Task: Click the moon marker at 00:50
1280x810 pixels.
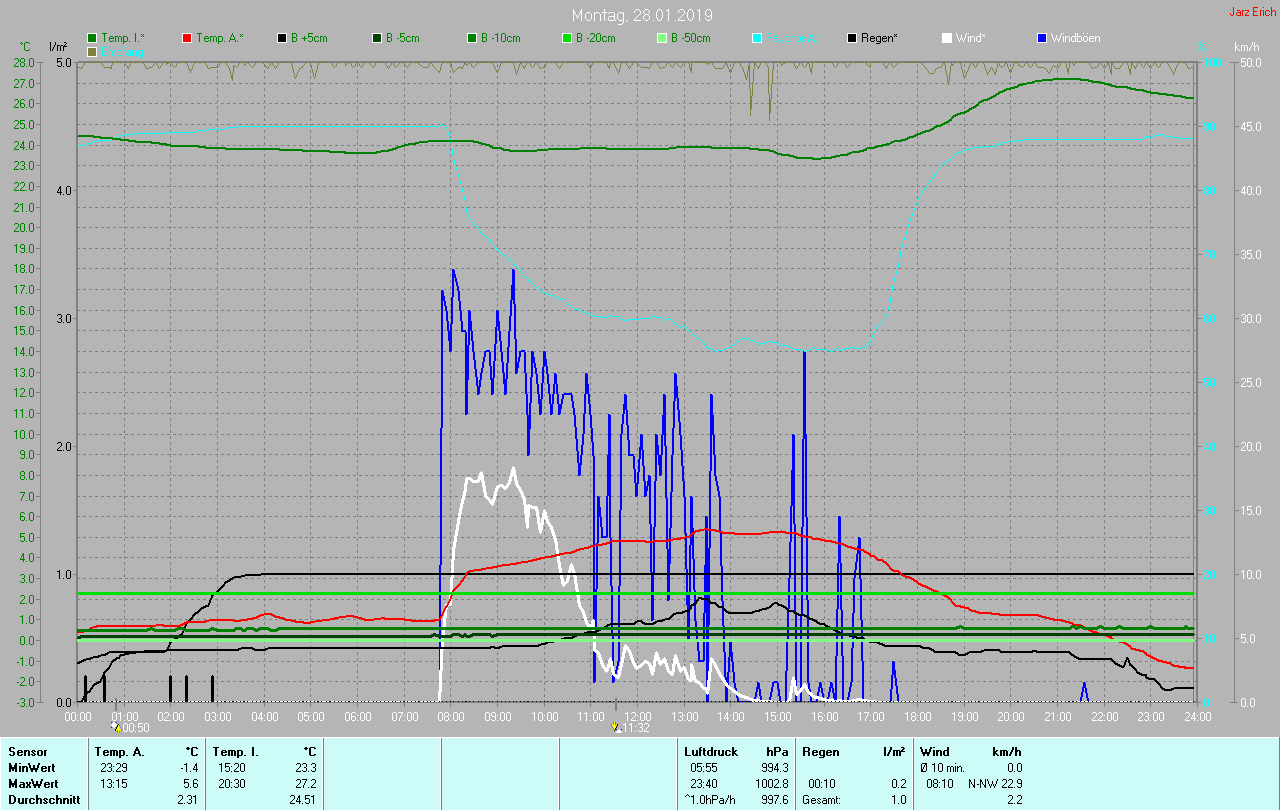Action: click(116, 727)
